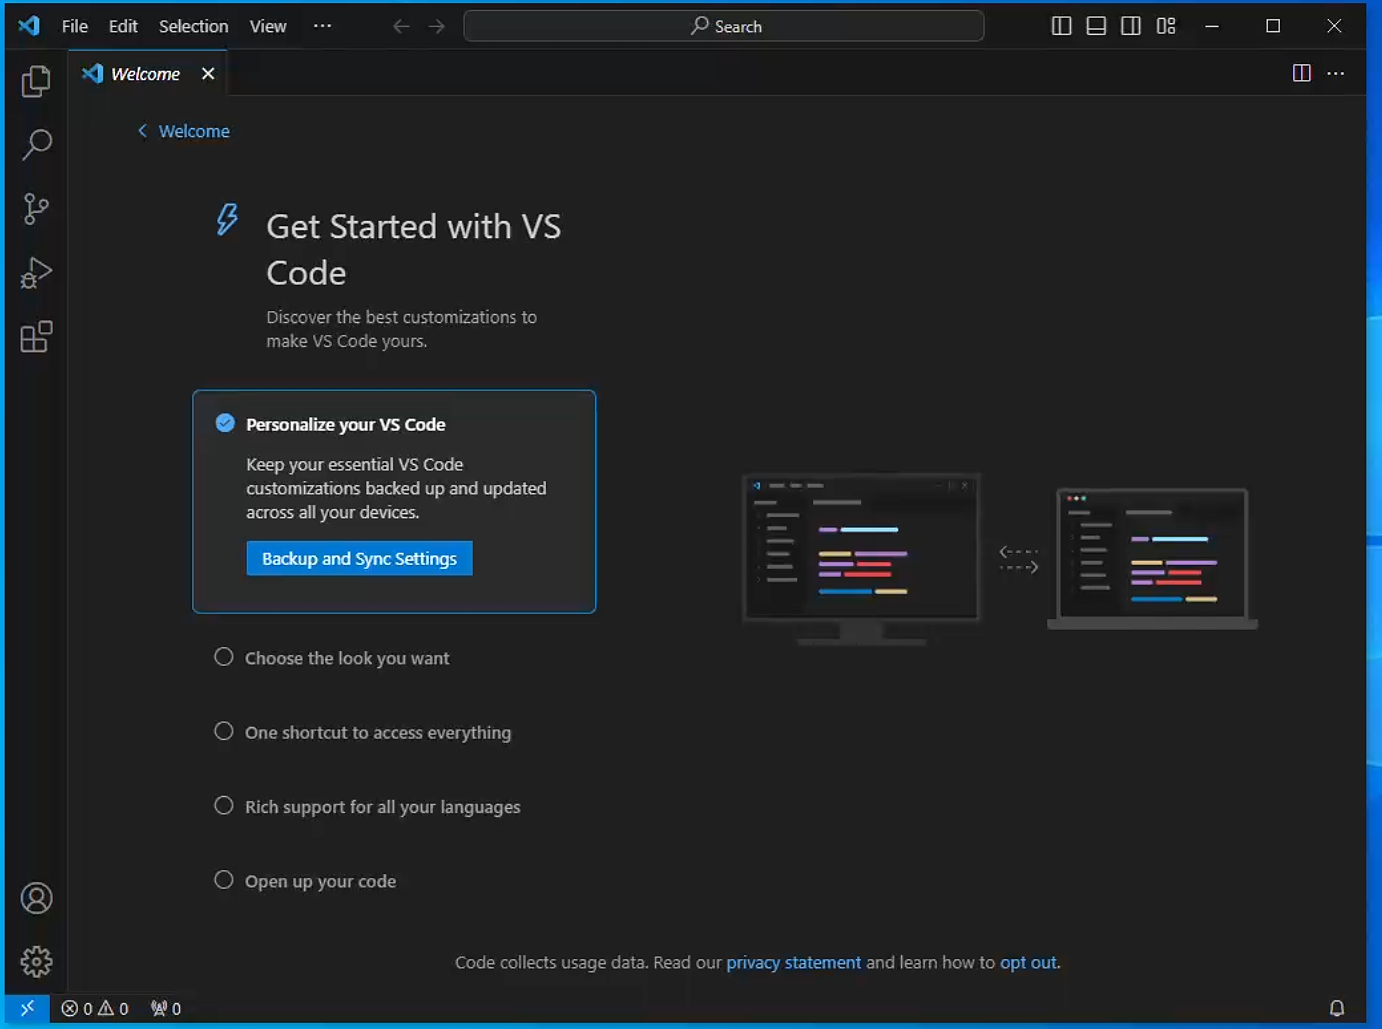Open the View menu
The height and width of the screenshot is (1029, 1382).
coord(268,26)
